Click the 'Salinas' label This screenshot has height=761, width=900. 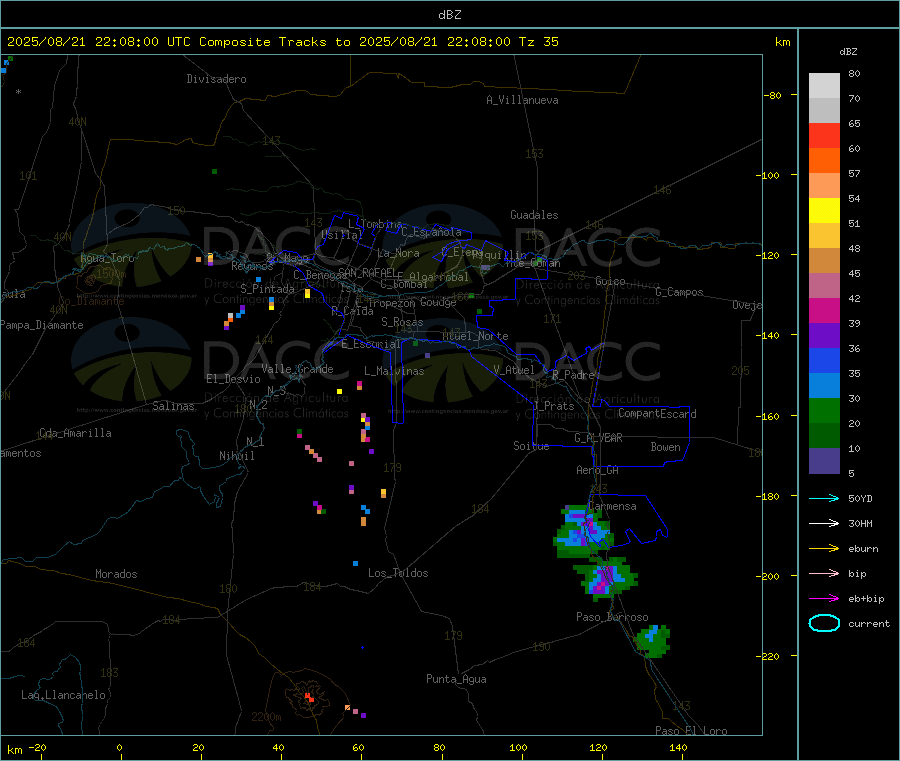click(173, 406)
